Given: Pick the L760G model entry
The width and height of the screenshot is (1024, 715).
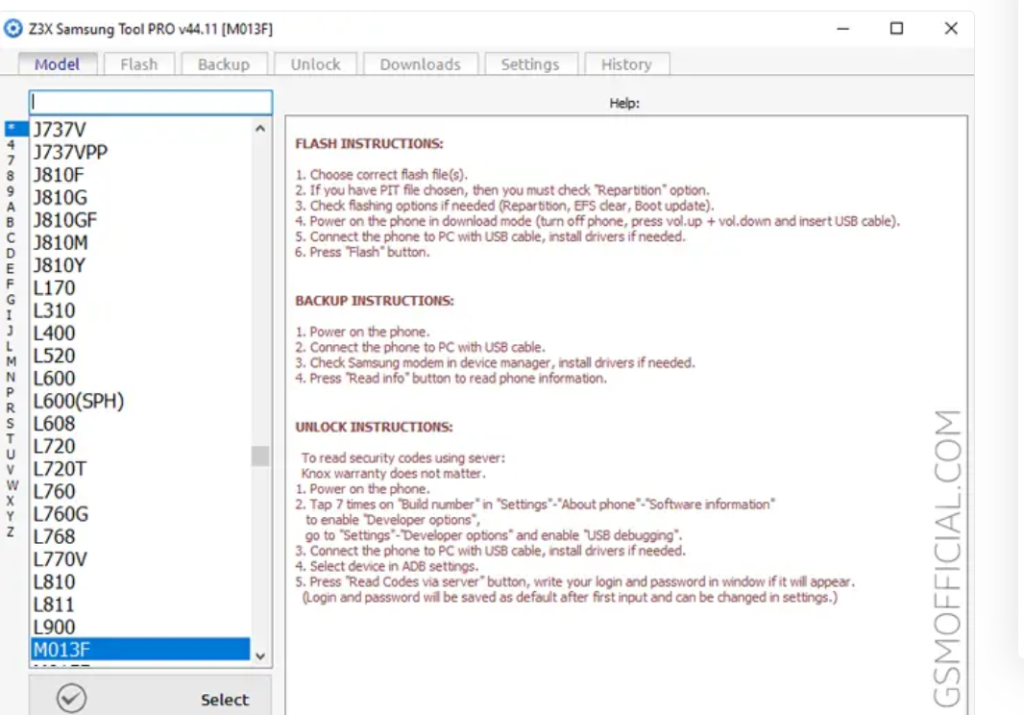Looking at the screenshot, I should 140,514.
